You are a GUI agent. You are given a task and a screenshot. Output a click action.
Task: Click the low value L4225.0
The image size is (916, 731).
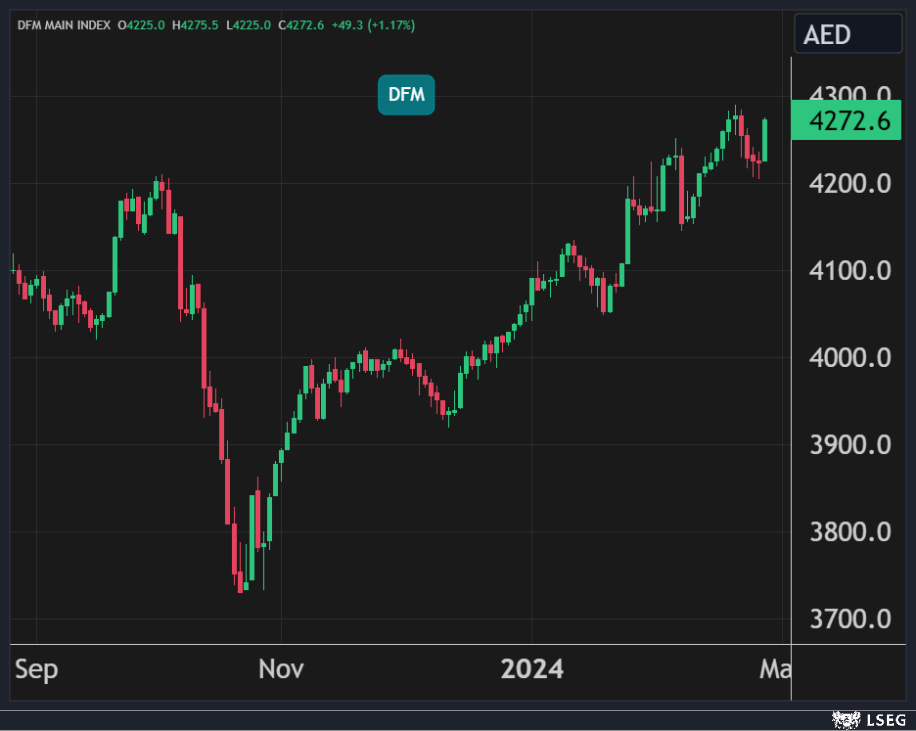click(x=246, y=24)
